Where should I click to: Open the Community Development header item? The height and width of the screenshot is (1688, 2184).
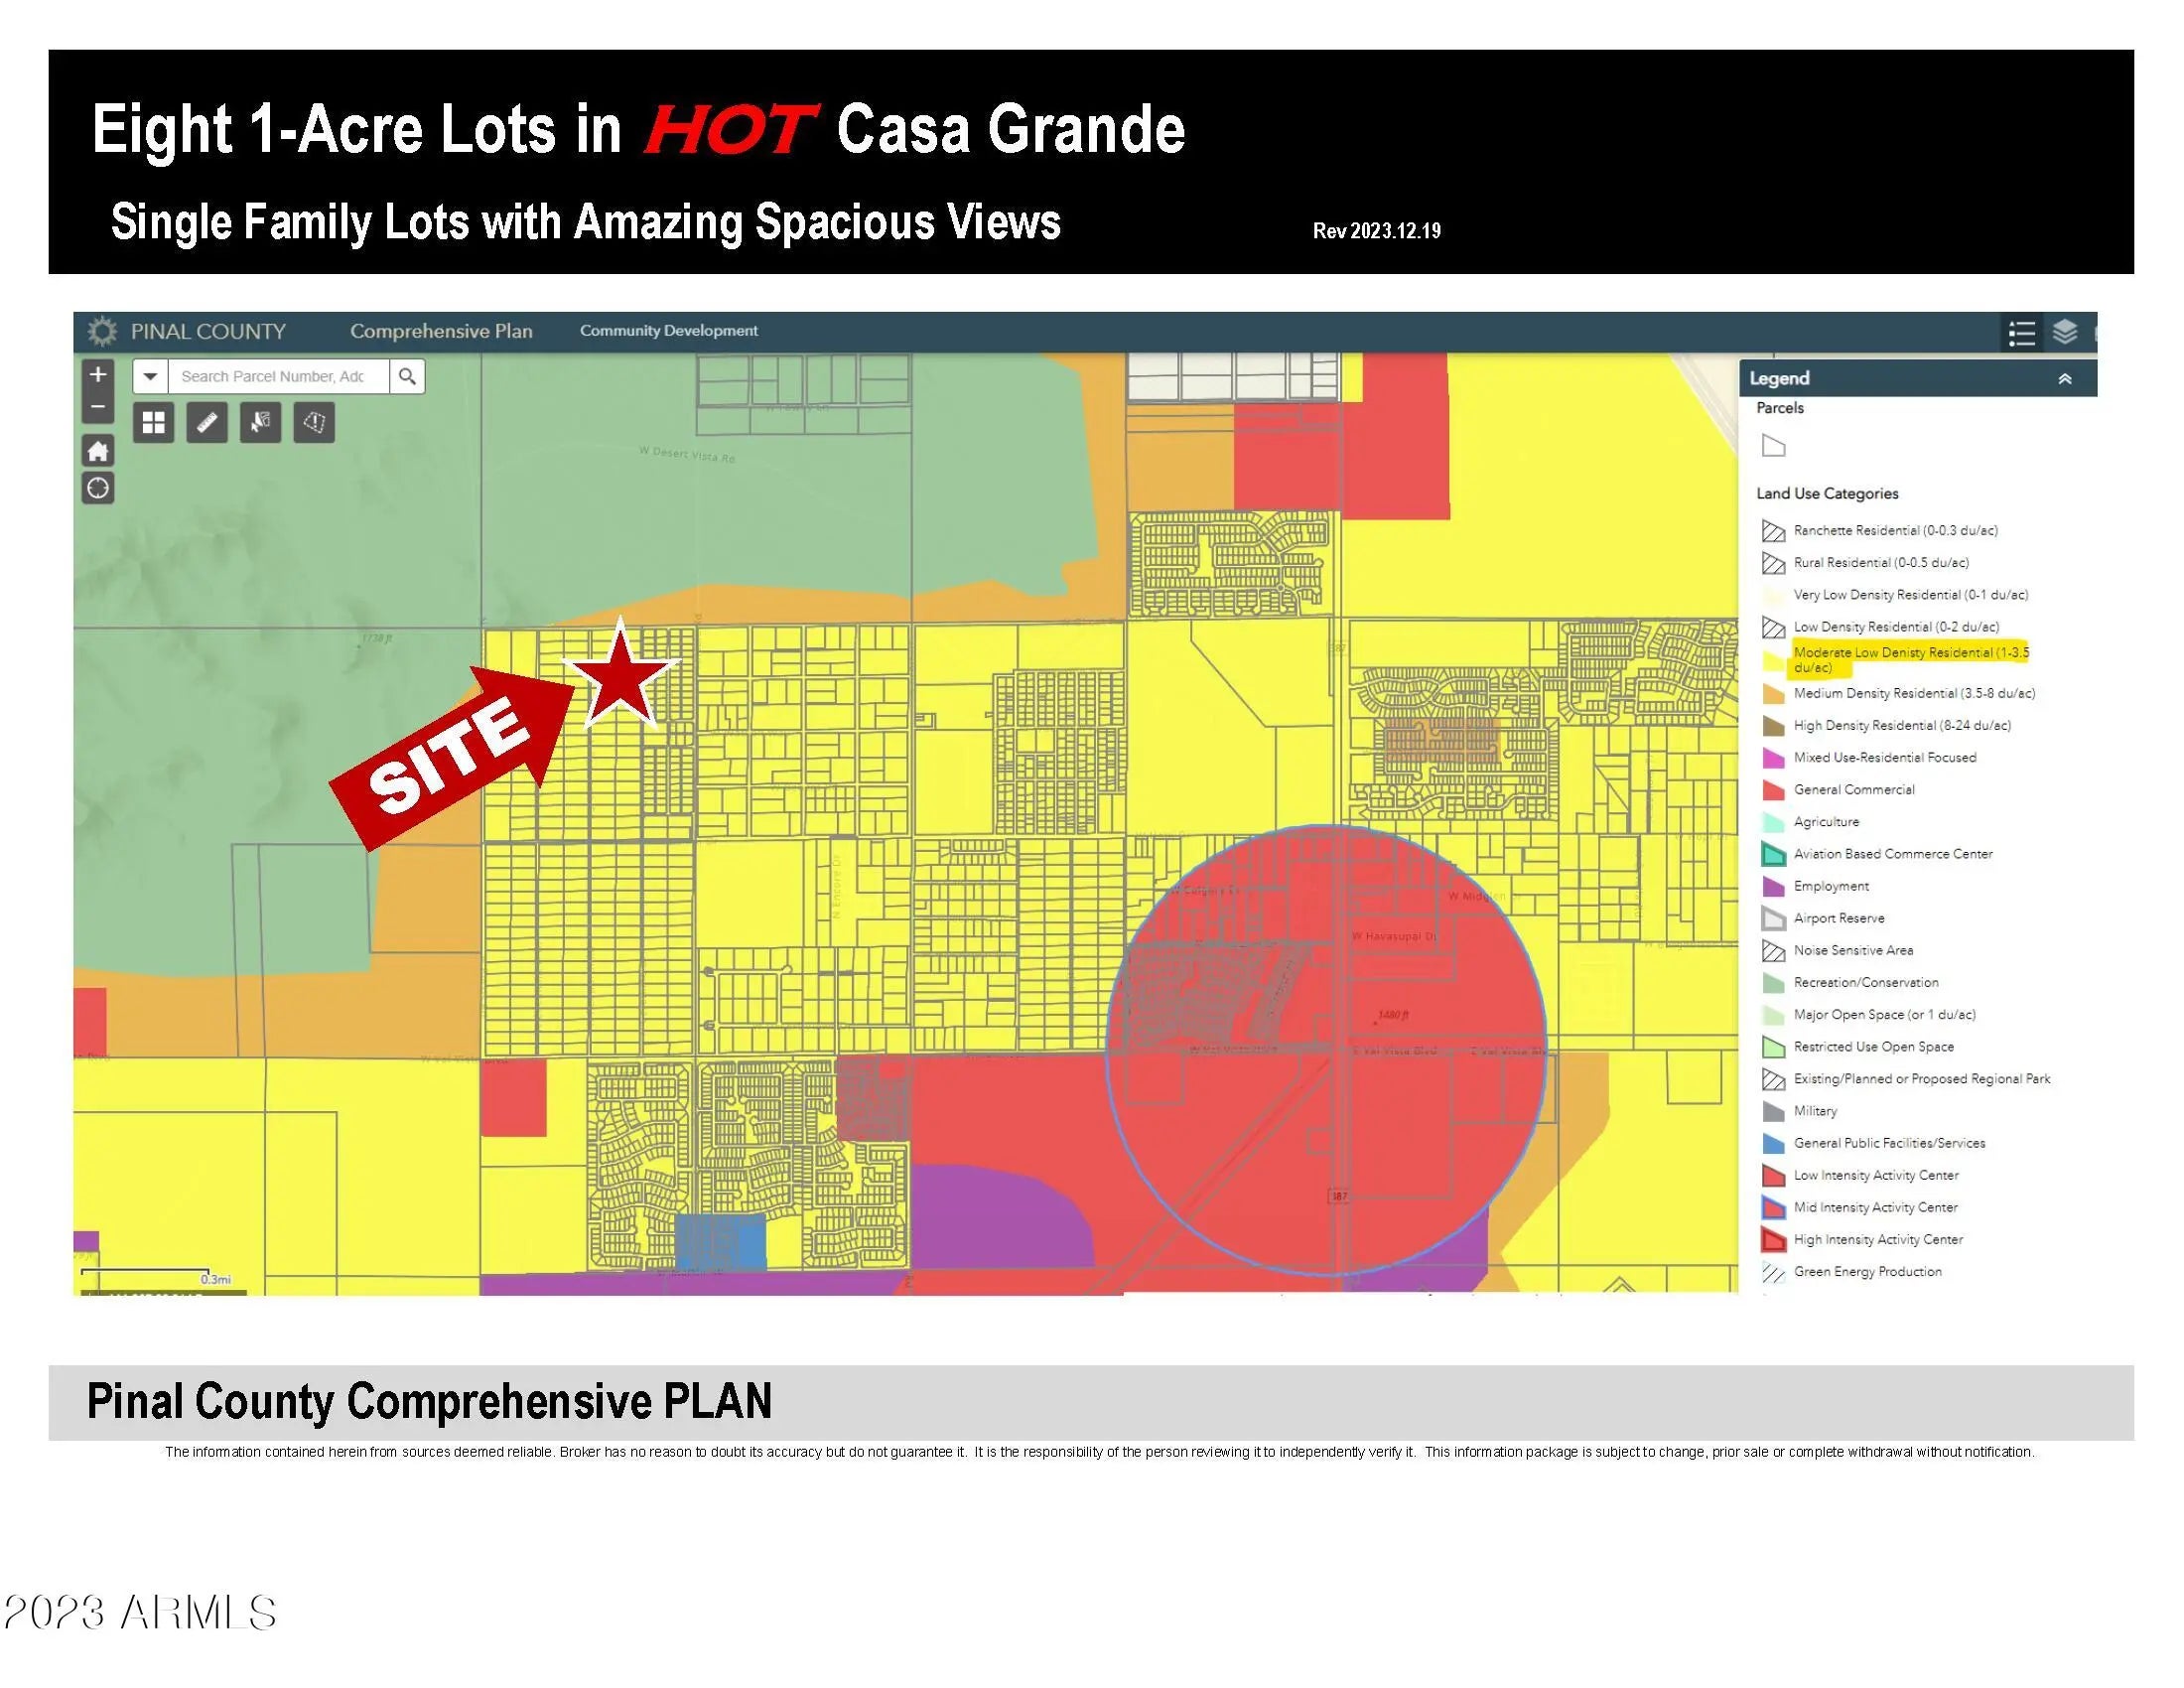click(x=668, y=331)
